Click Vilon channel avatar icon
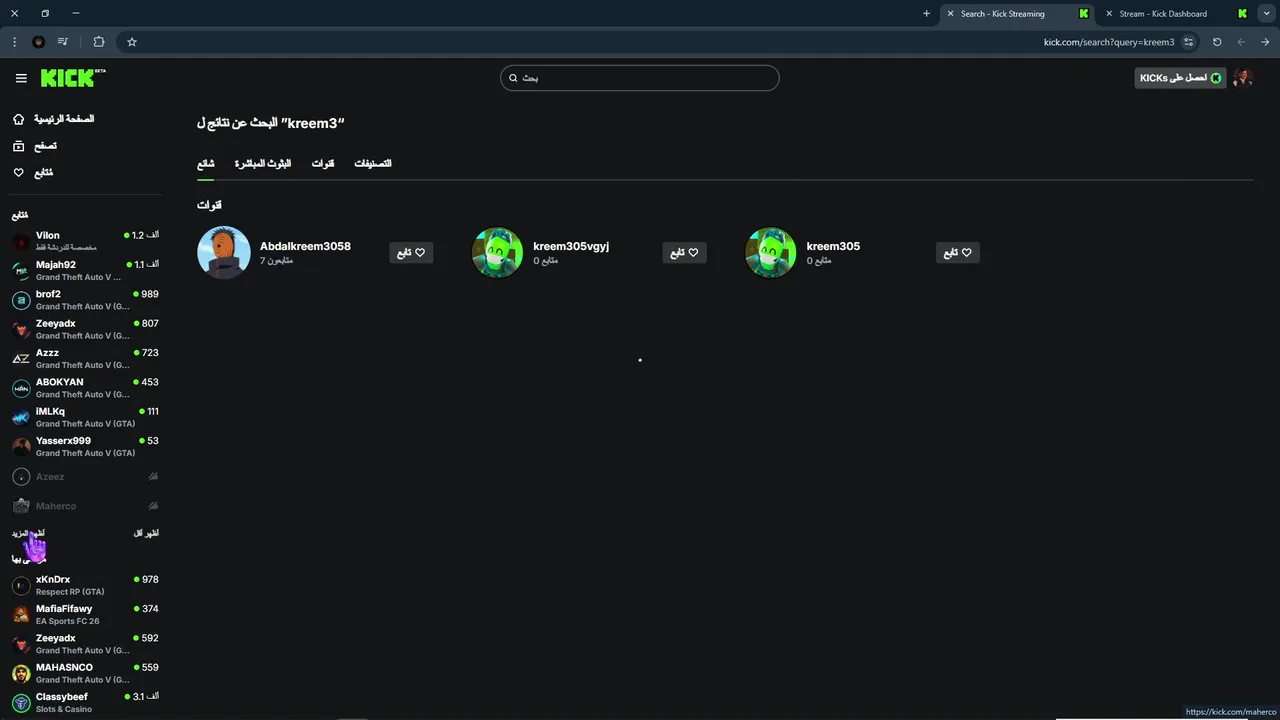Screen dimensions: 1280x720 [21, 242]
